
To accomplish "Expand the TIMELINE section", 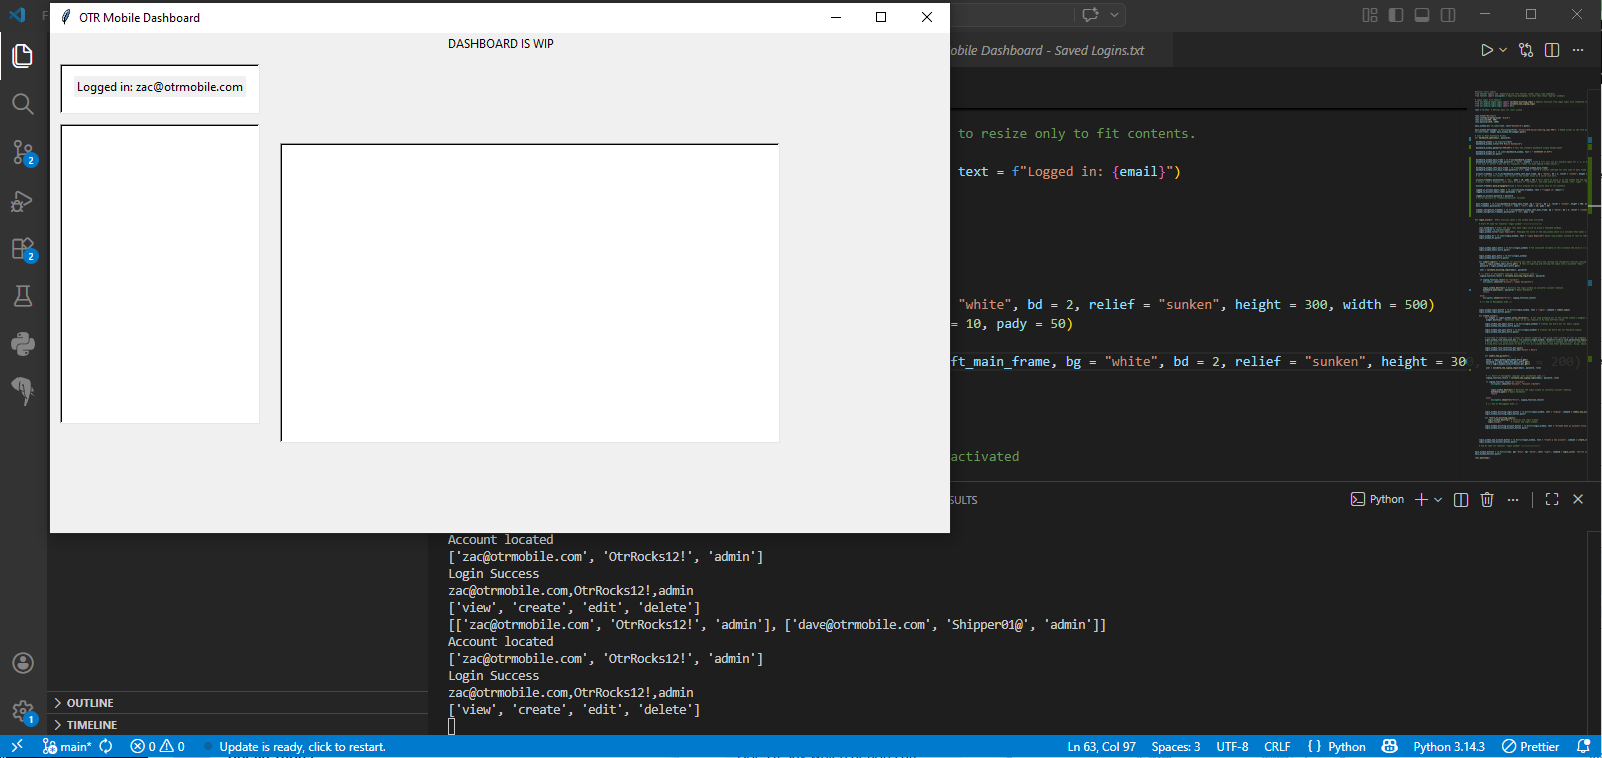I will point(238,725).
